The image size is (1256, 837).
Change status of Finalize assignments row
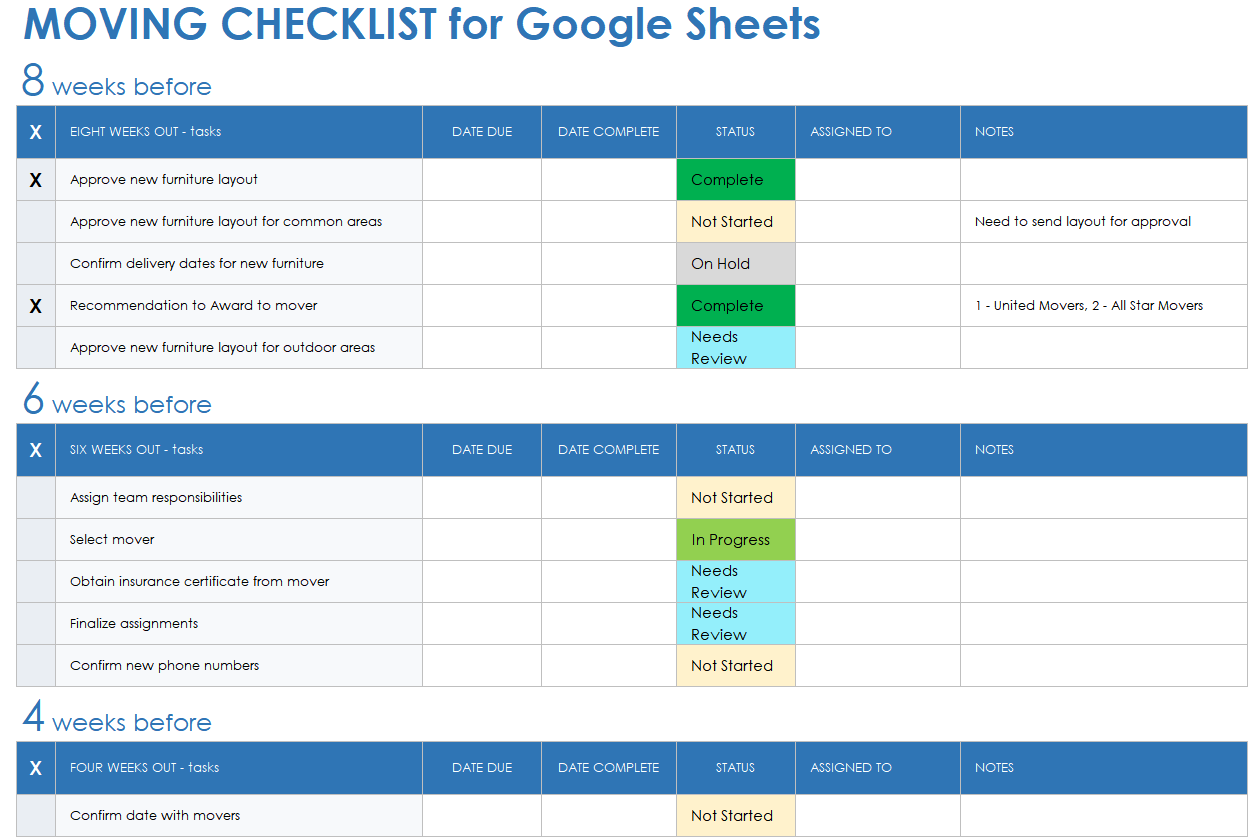735,624
